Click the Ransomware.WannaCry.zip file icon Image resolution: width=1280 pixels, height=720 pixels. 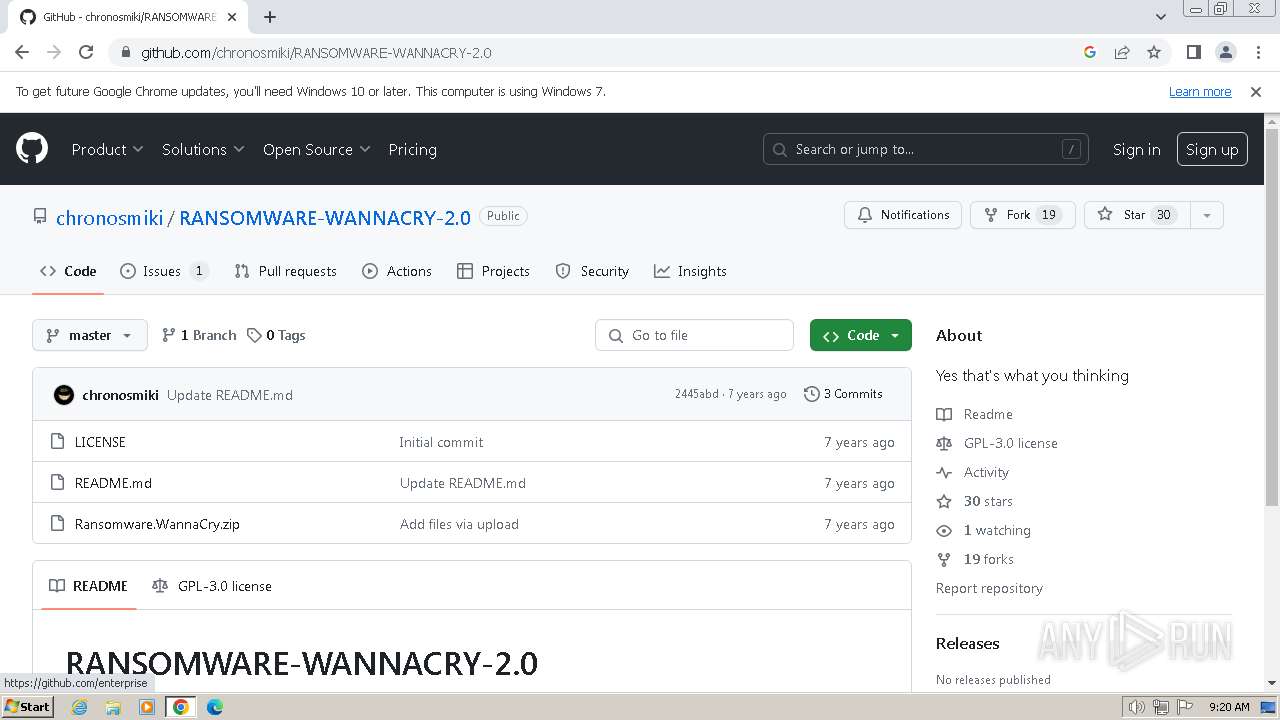pos(57,524)
